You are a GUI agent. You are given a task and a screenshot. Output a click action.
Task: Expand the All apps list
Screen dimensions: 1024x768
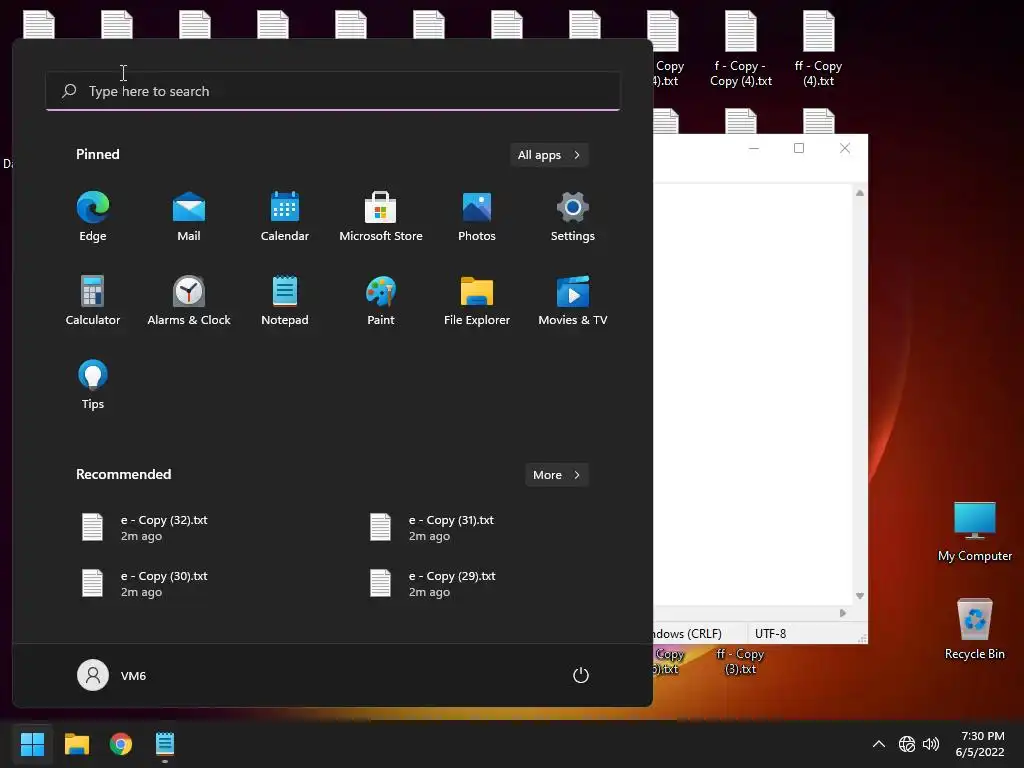click(x=549, y=155)
